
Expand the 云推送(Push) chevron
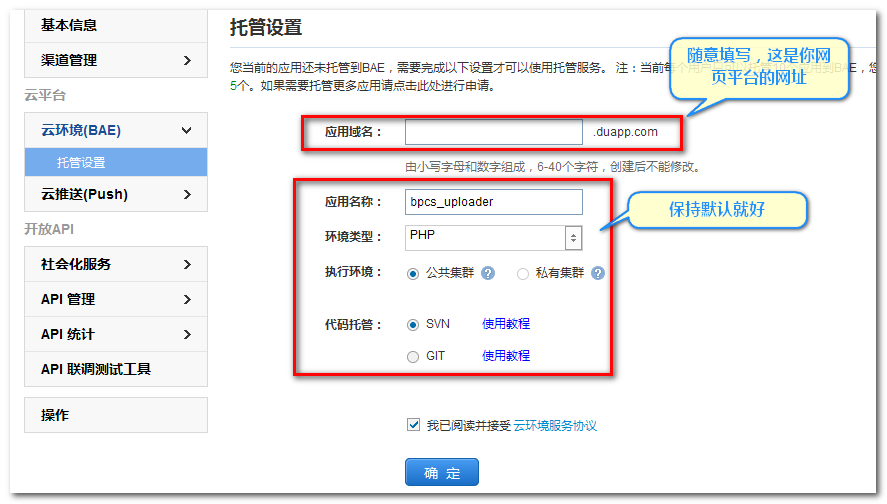187,194
